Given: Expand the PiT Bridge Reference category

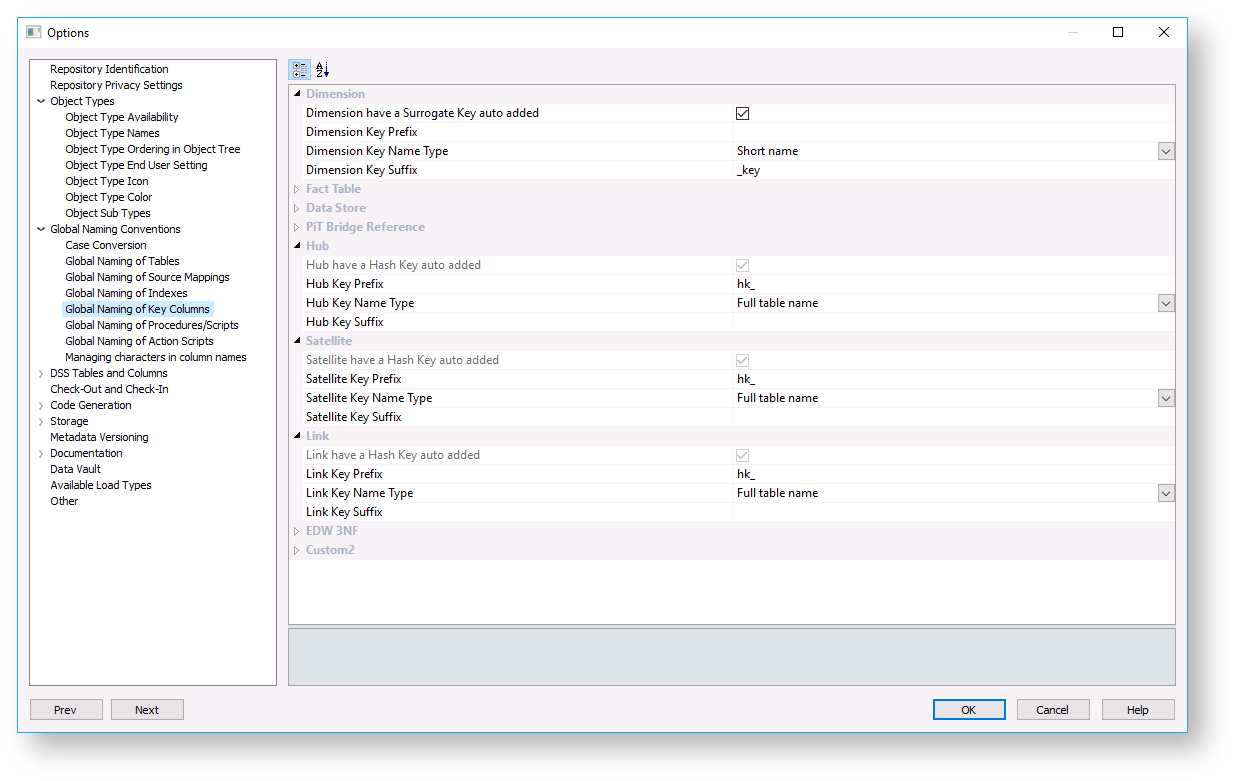Looking at the screenshot, I should coord(297,227).
